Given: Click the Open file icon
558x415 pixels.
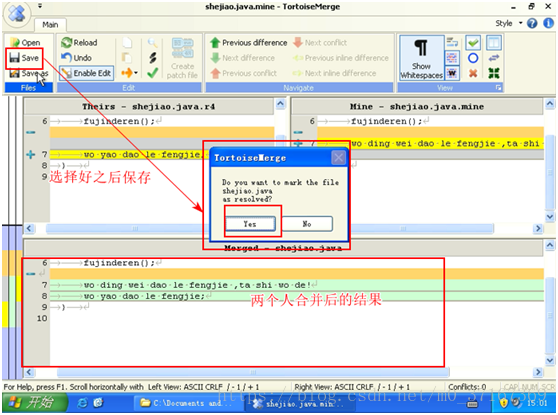Looking at the screenshot, I should pos(15,43).
